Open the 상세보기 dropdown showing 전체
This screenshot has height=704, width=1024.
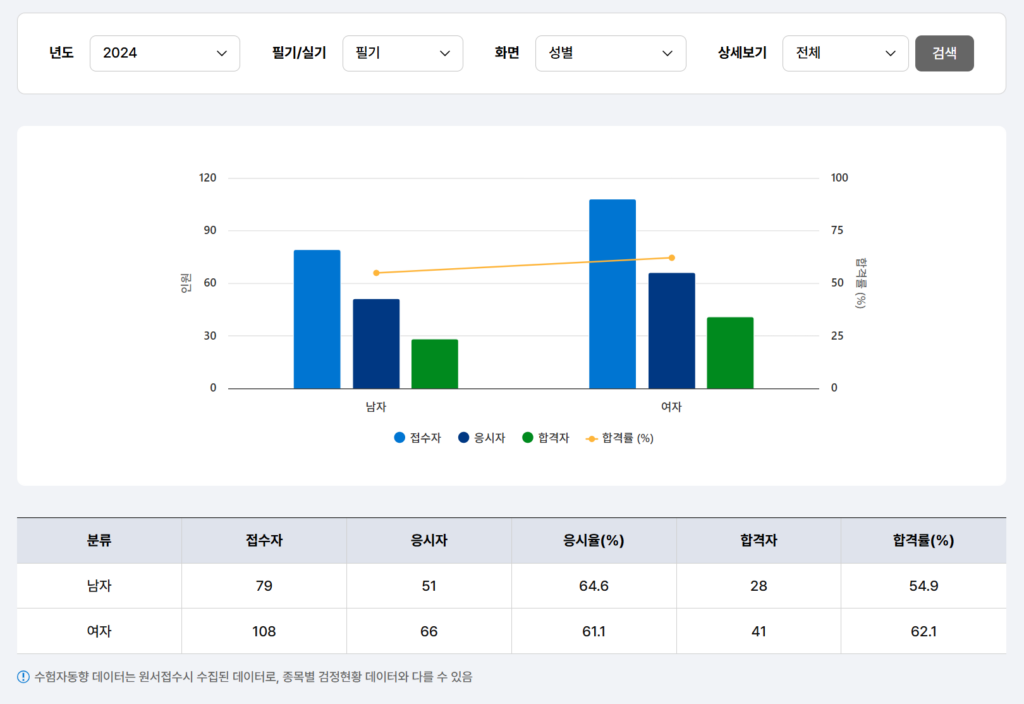(845, 53)
